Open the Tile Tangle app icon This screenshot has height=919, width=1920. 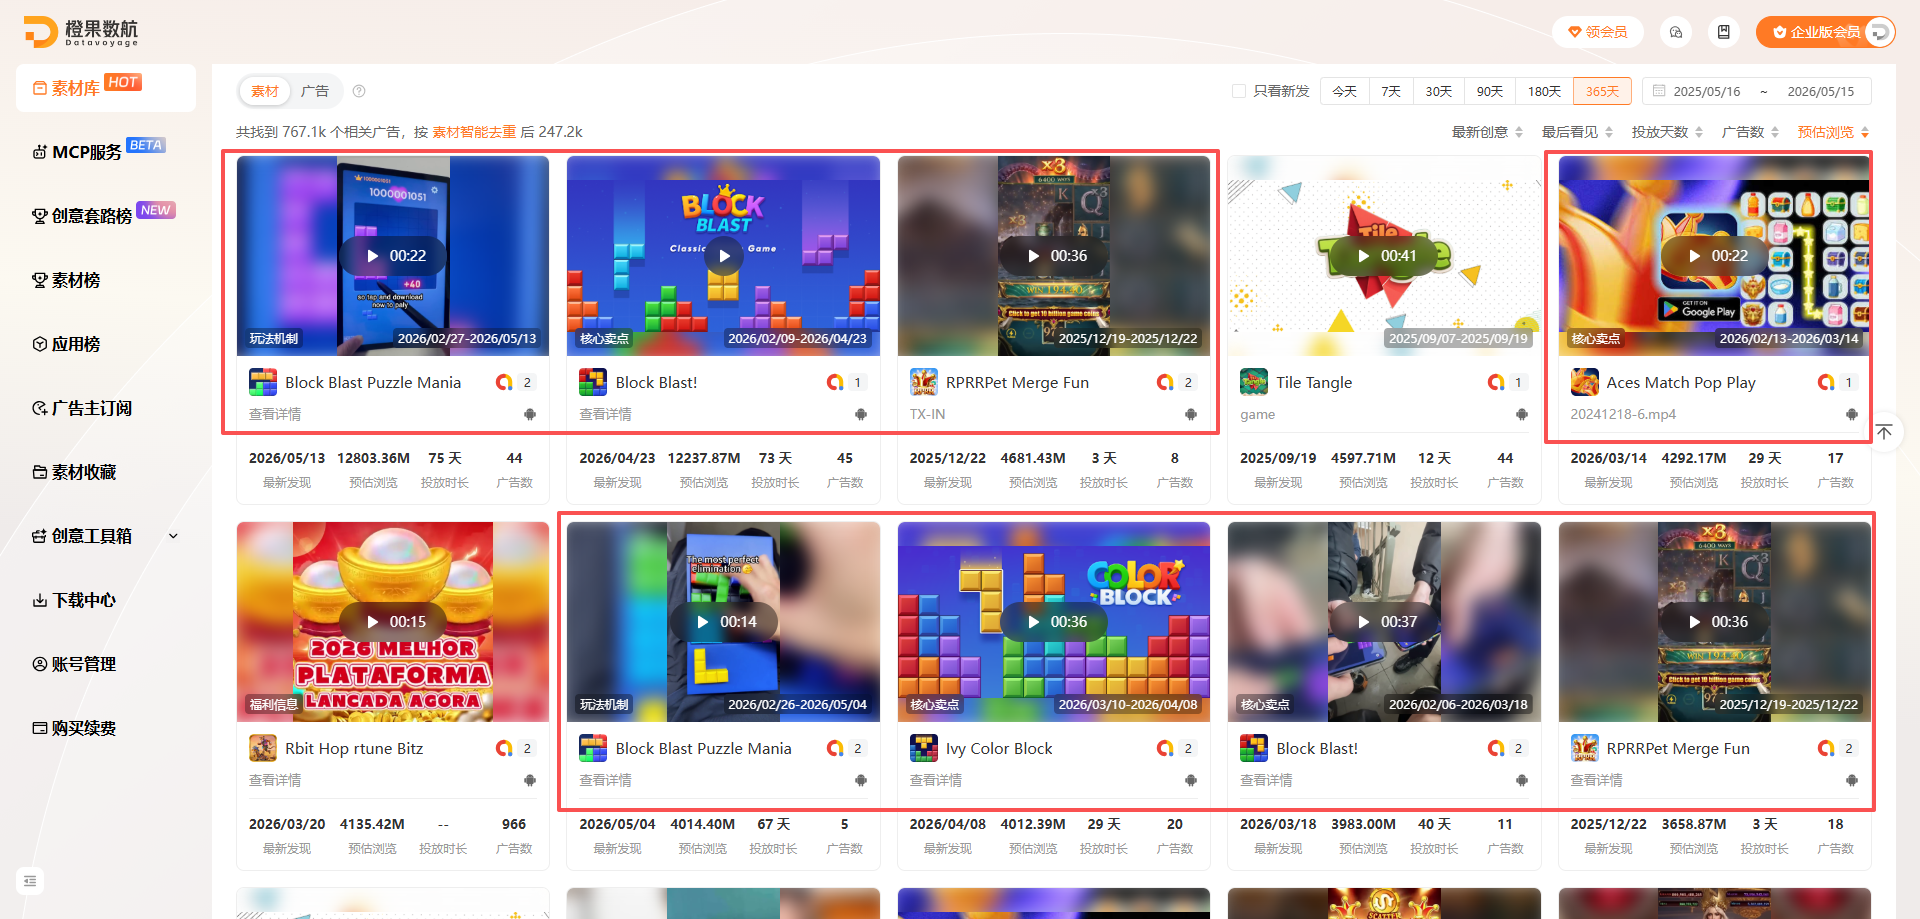tap(1254, 382)
